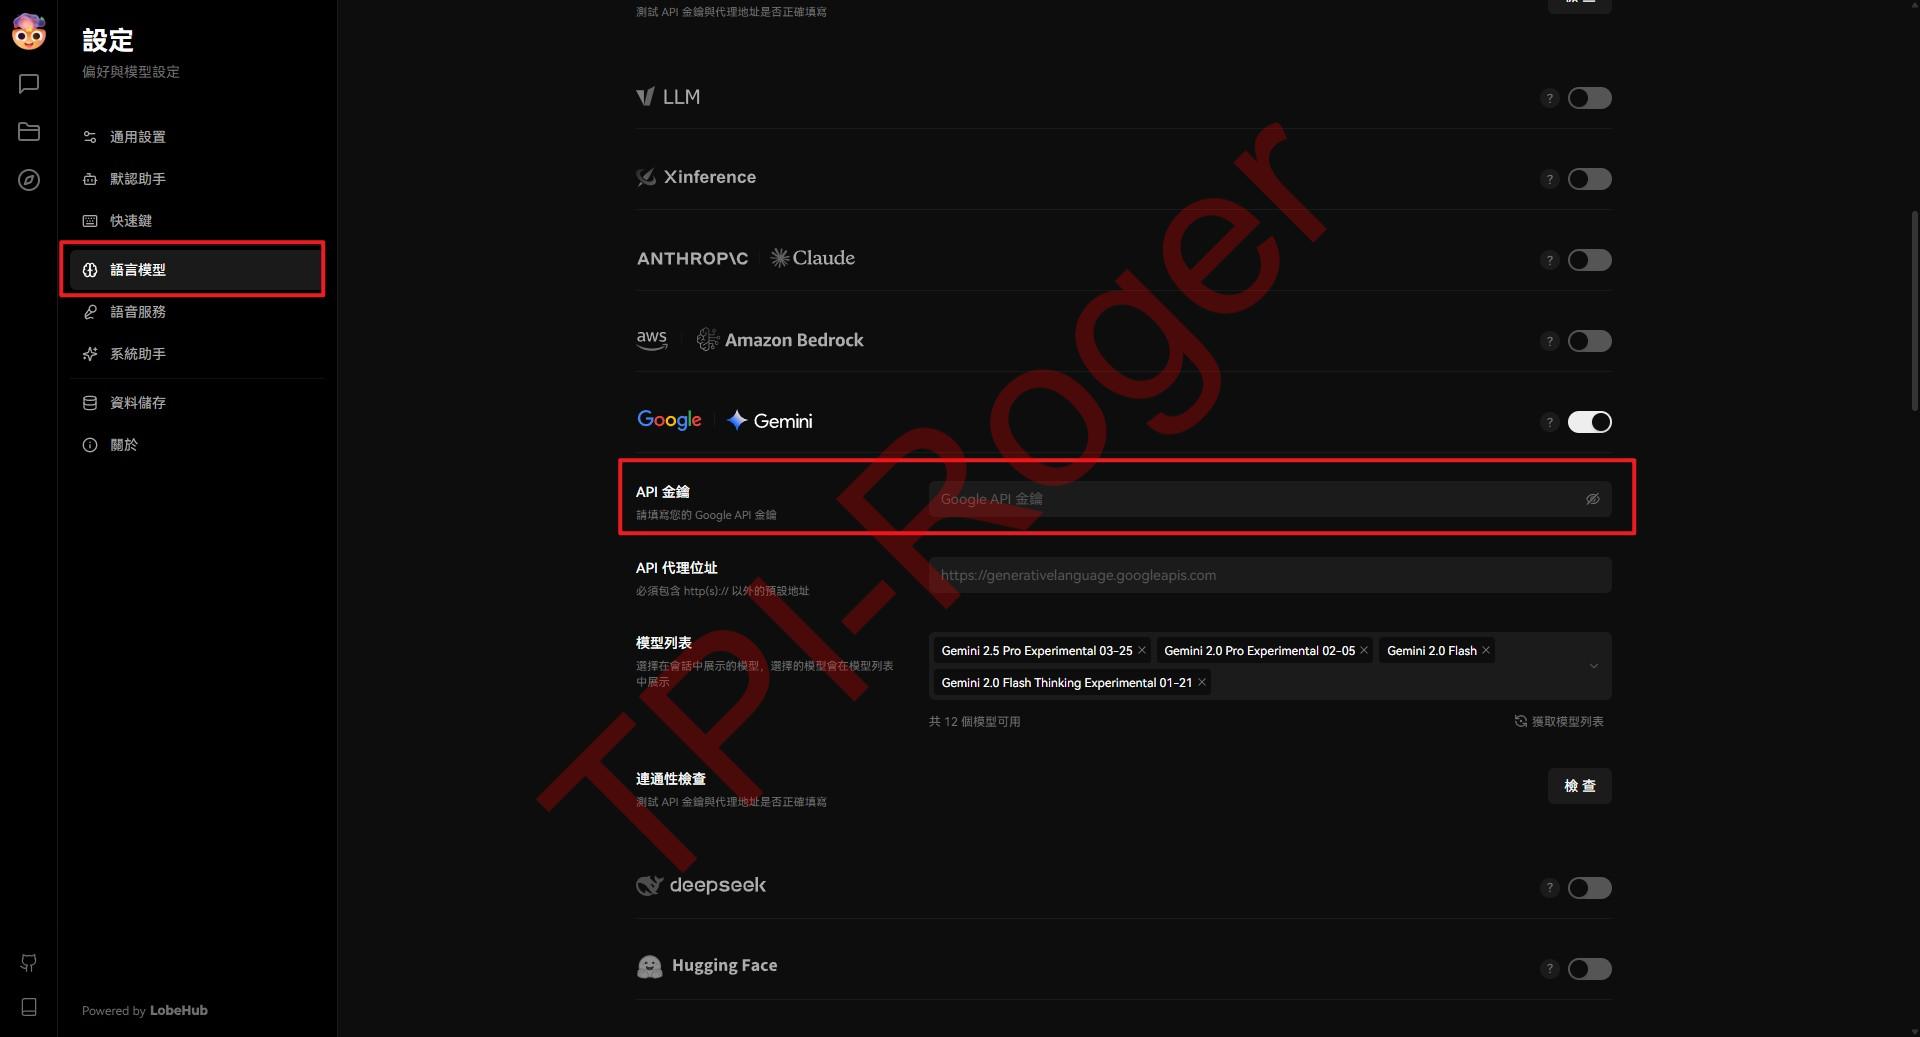1920x1037 pixels.
Task: Open the chat conversations icon
Action: (29, 84)
